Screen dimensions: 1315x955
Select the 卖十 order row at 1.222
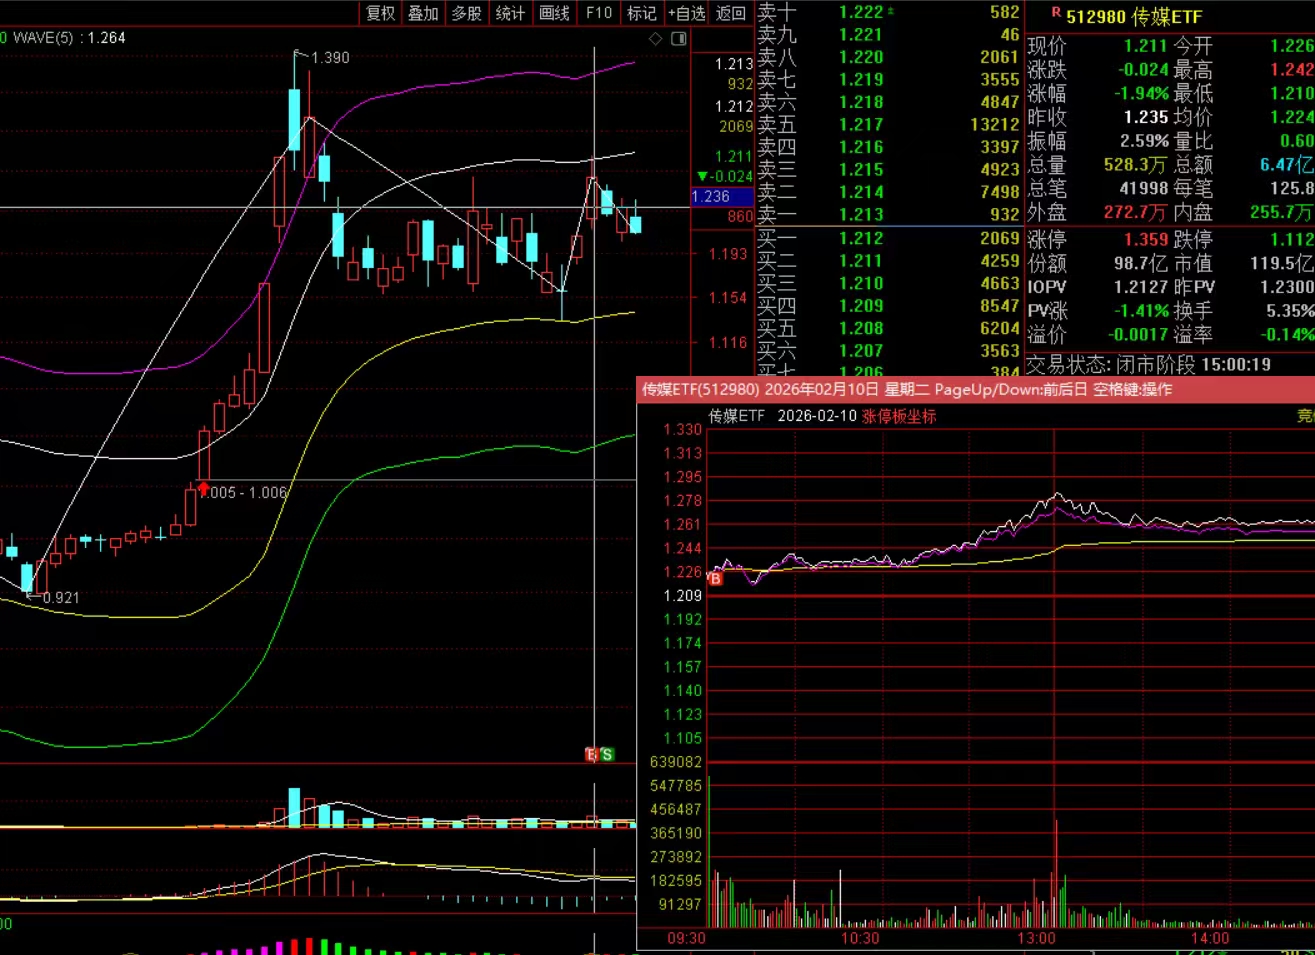click(889, 12)
